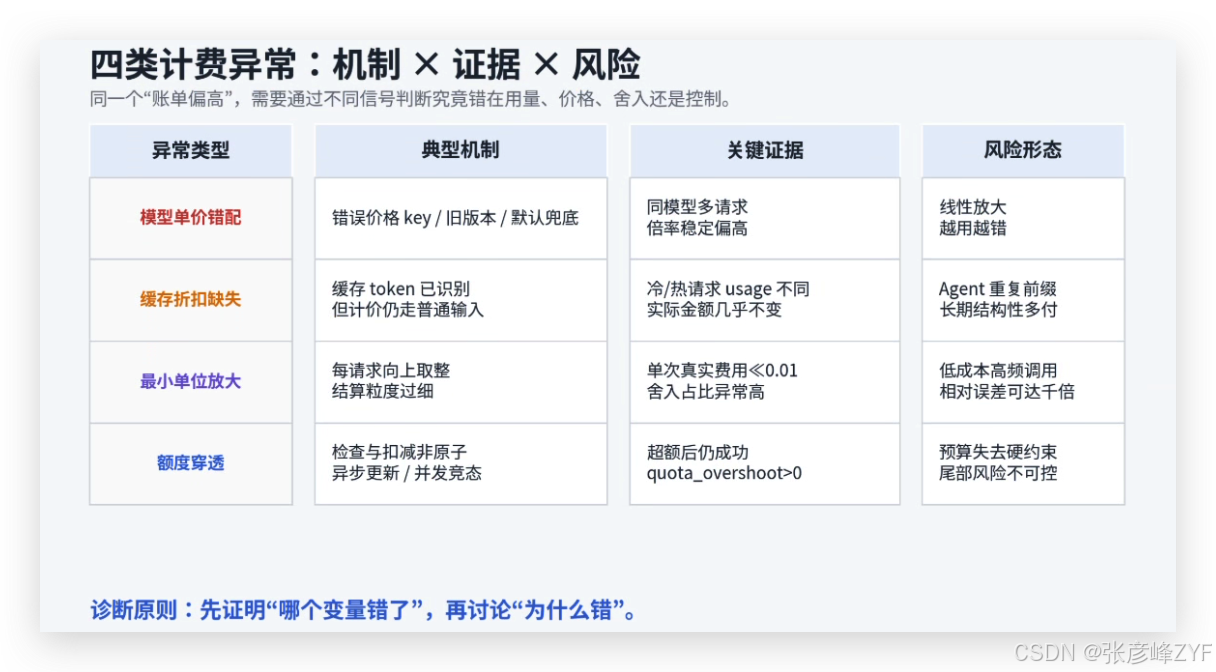Select the 关键证据 column header

(x=765, y=151)
